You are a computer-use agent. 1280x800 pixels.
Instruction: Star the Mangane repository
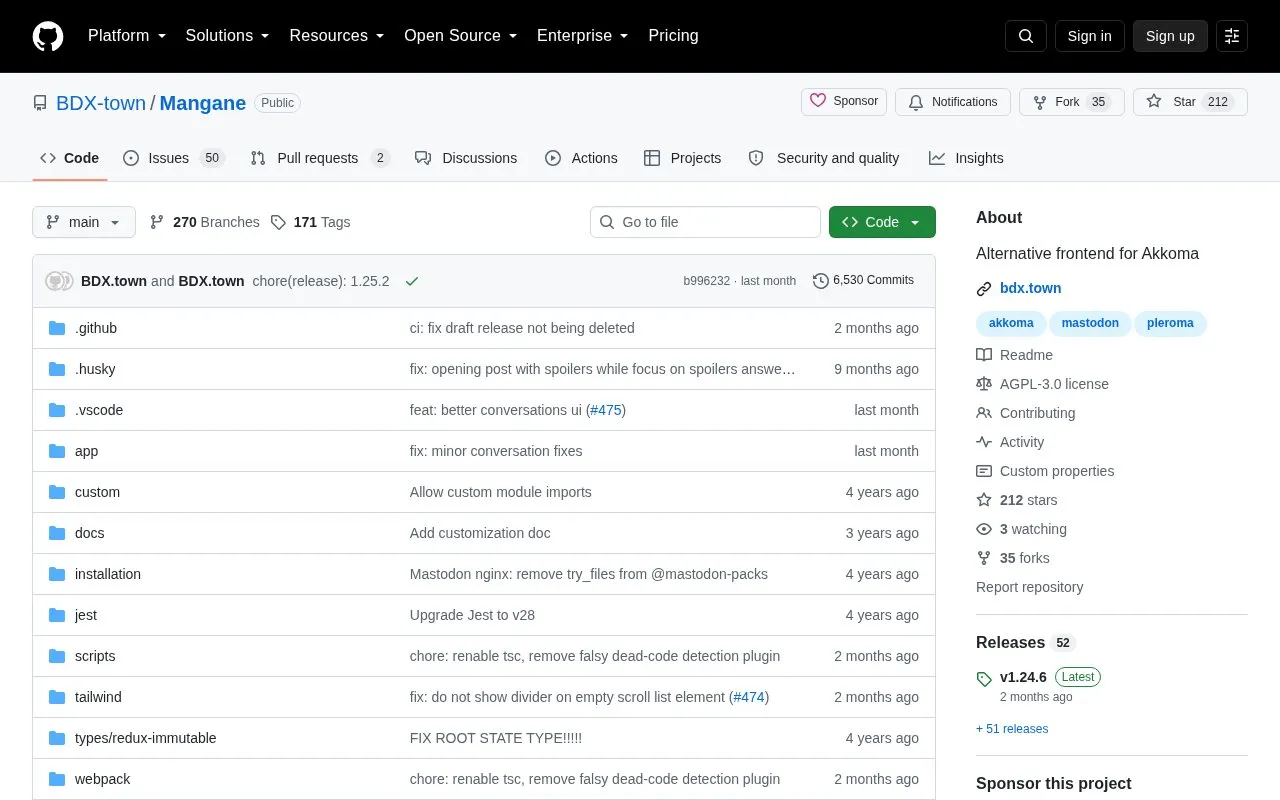tap(1190, 102)
